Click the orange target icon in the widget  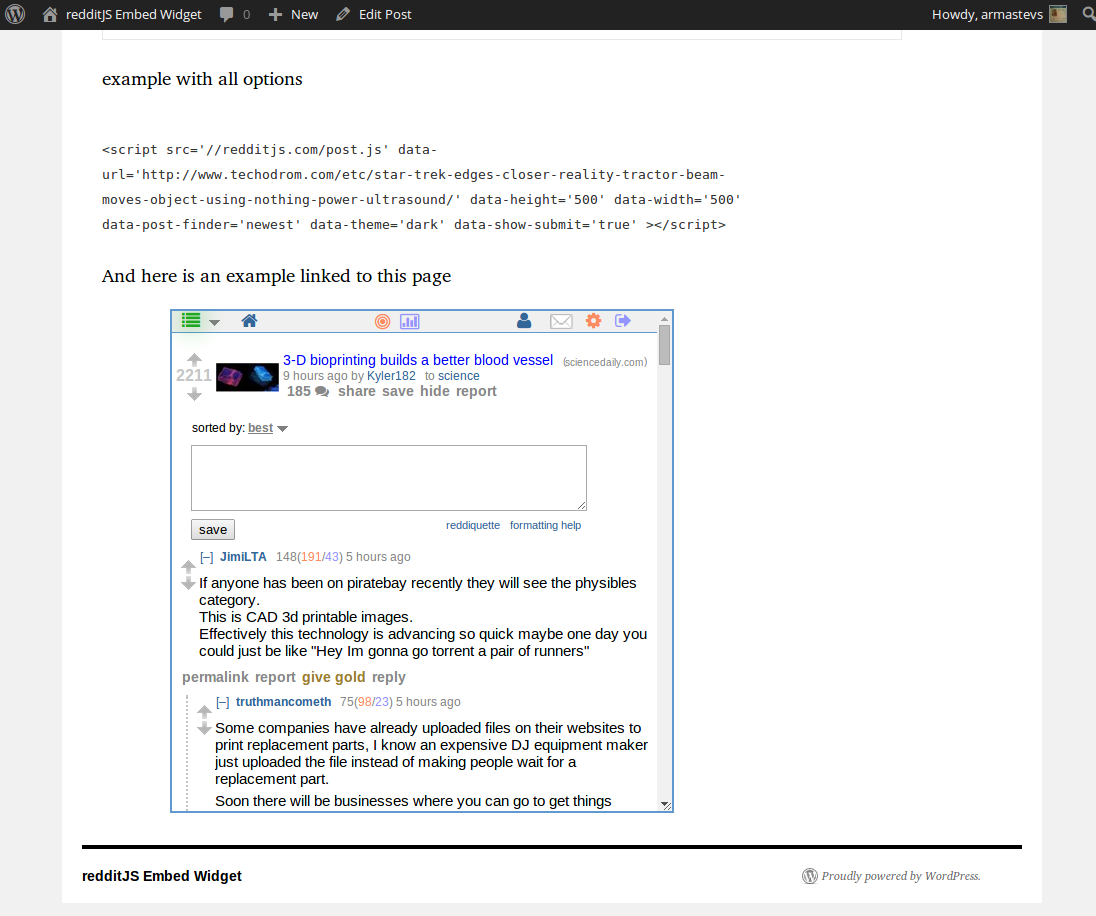[x=382, y=322]
